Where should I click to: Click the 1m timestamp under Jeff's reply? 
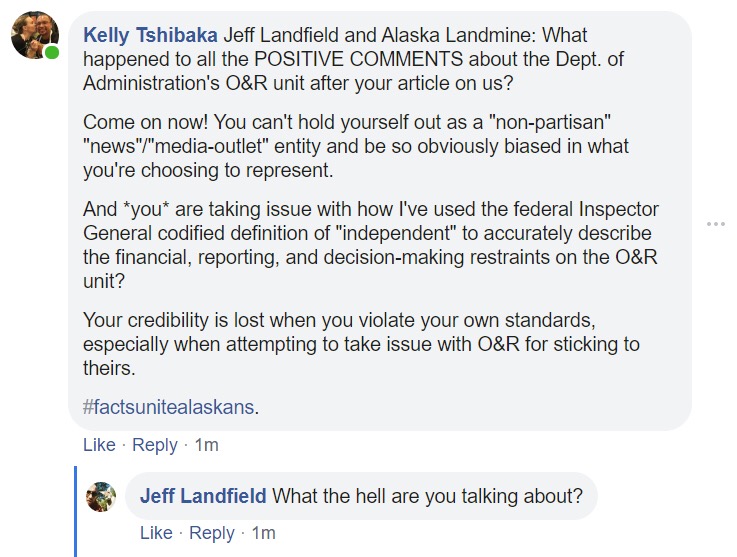263,533
